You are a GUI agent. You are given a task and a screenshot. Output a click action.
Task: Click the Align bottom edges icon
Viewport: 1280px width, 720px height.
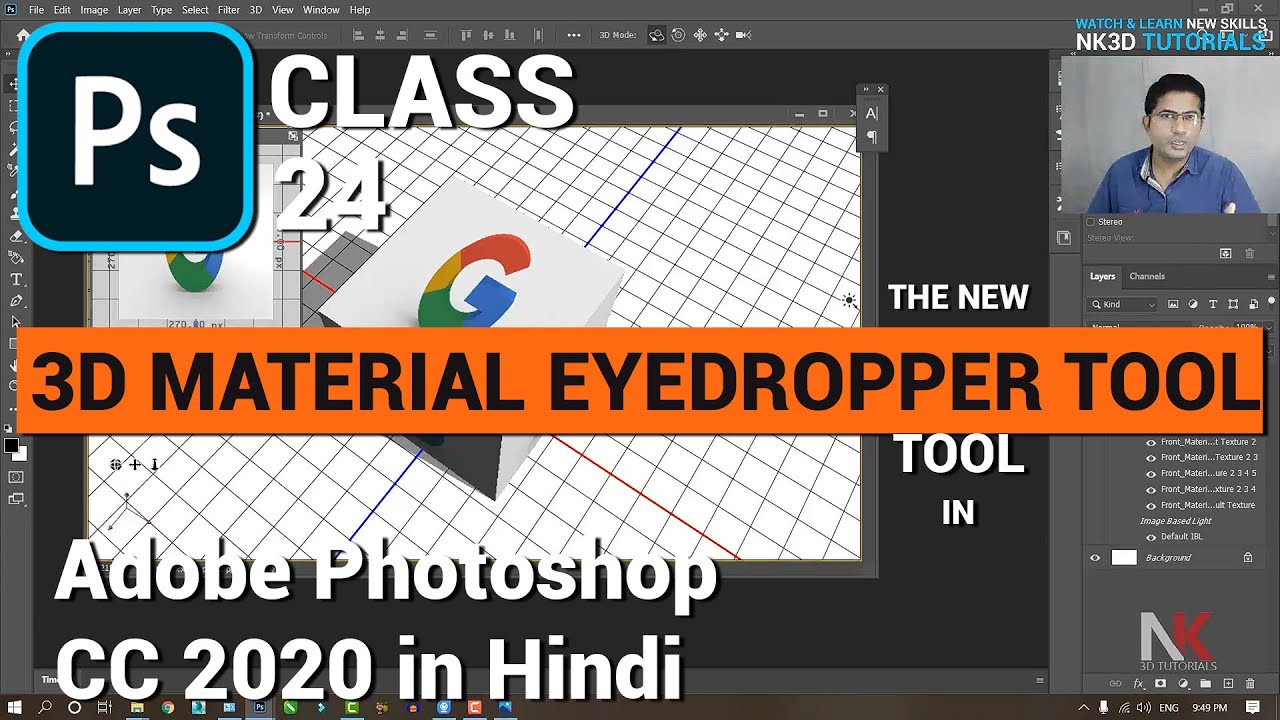[509, 35]
